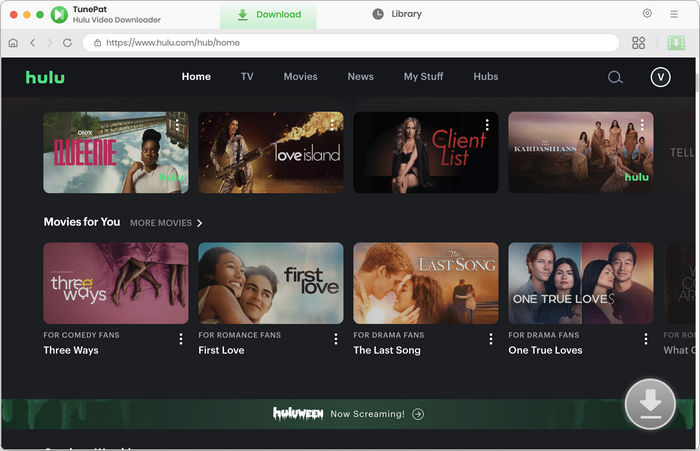Open the Three Ways title link

pos(71,351)
